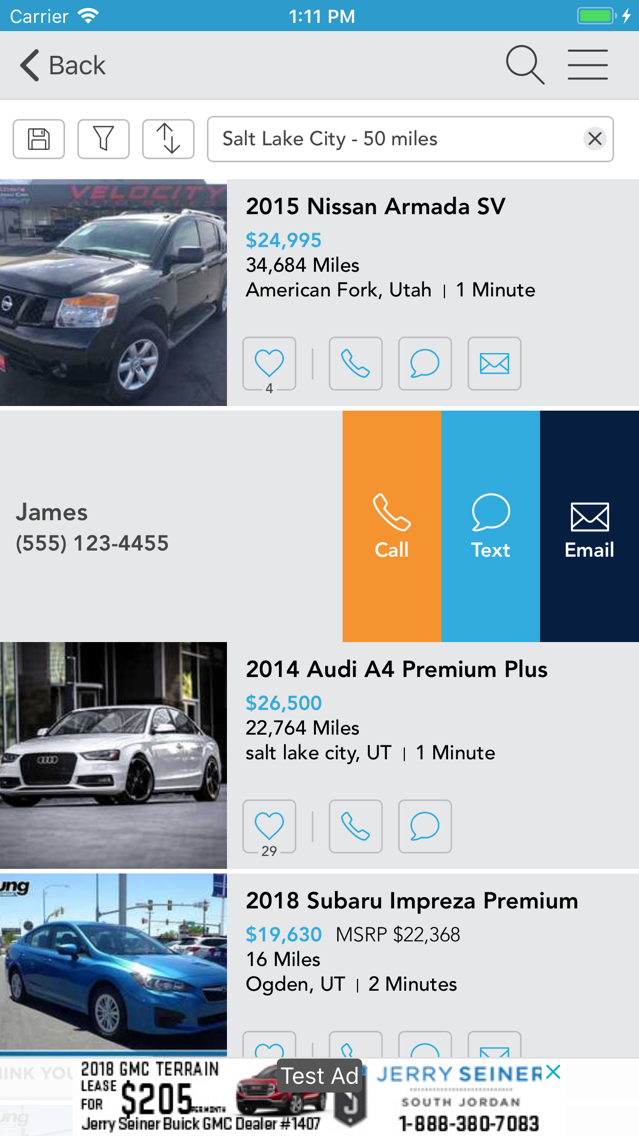
Task: Select the American Fork, Utah location
Action: point(338,290)
